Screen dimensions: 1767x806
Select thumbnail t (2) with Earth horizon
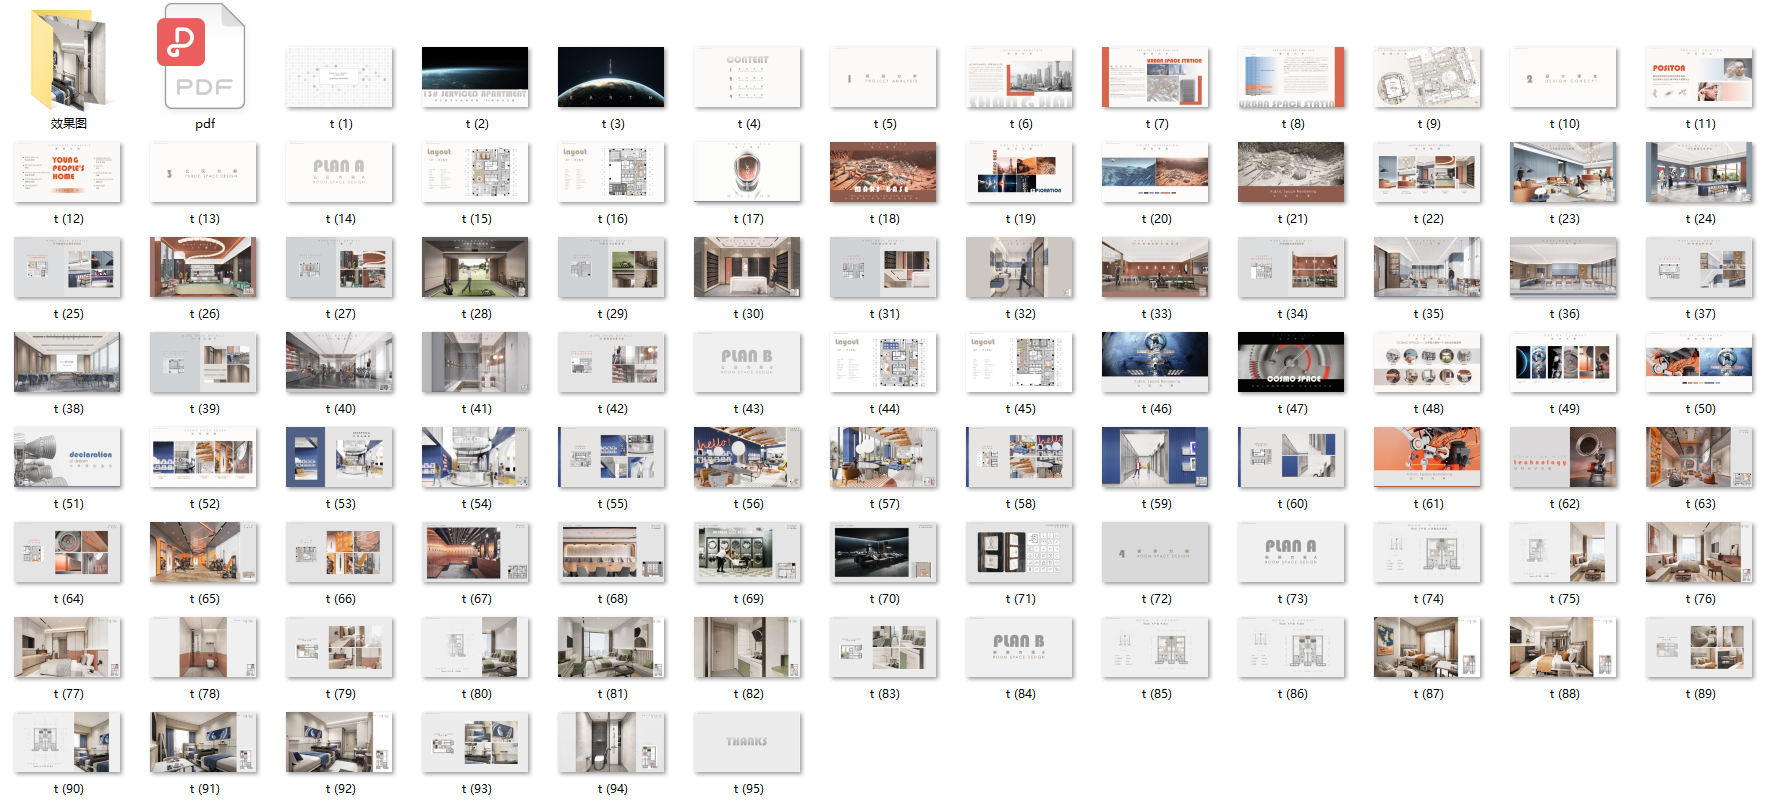475,77
